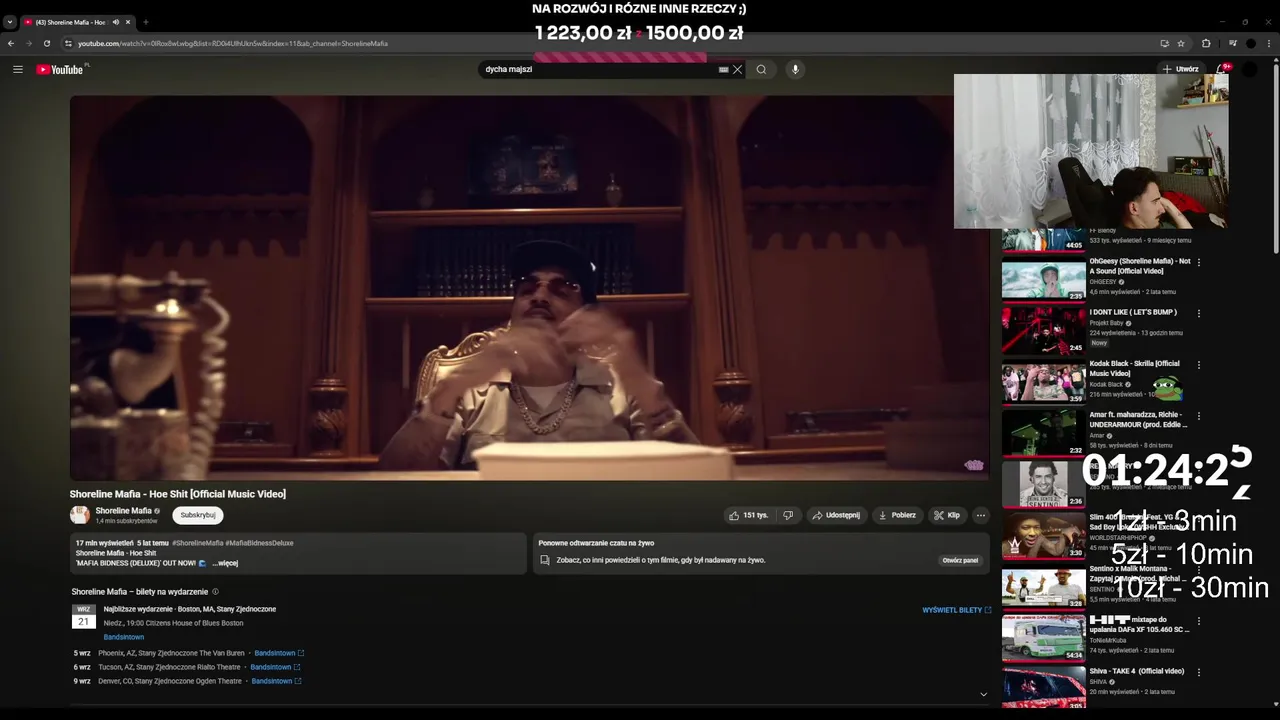Screen dimensions: 1280x720
Task: Dislike the video with thumbs down
Action: pos(788,515)
